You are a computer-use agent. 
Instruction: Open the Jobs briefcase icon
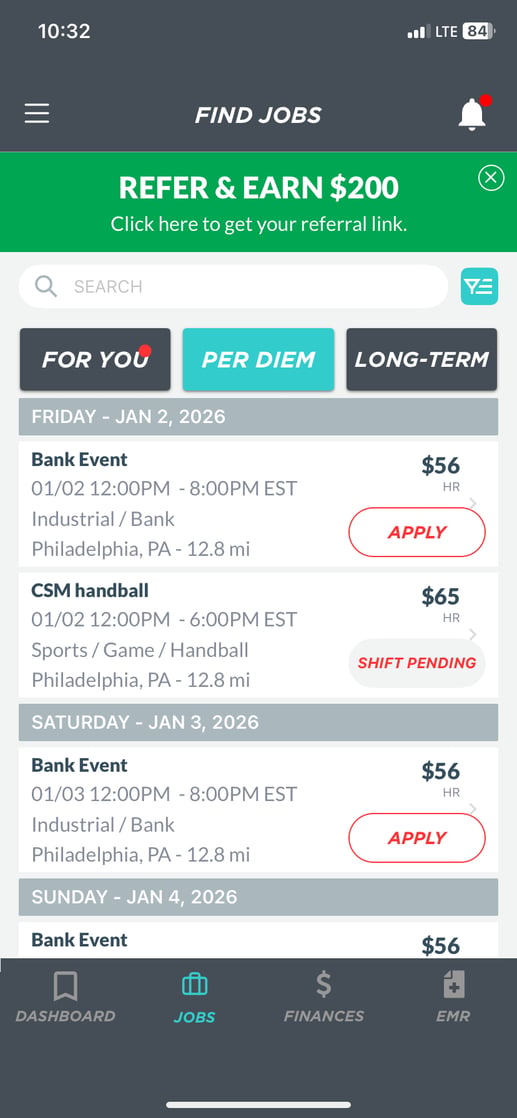coord(195,985)
